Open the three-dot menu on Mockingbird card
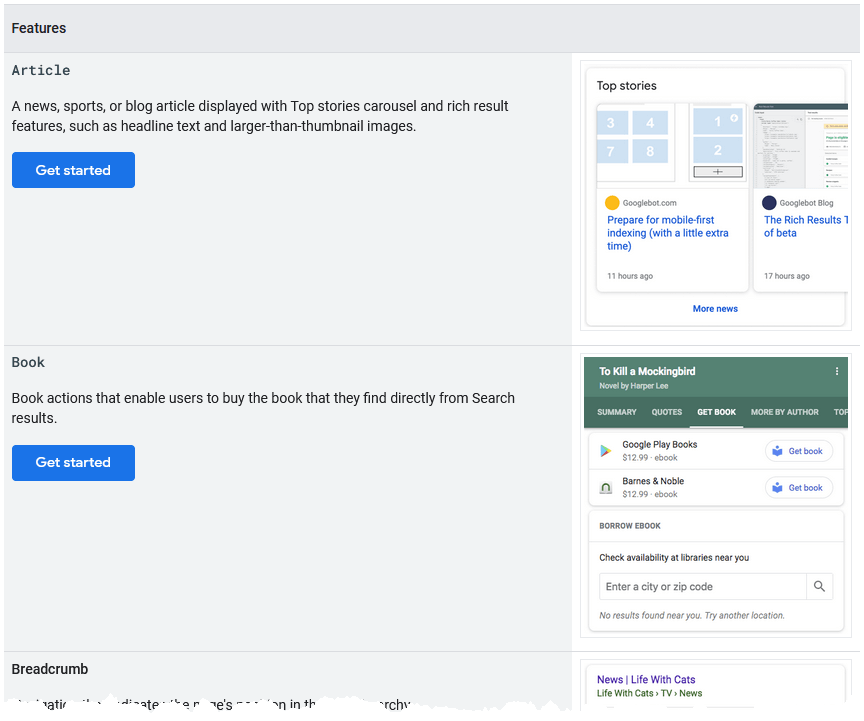Viewport: 864px width, 721px height. [836, 371]
